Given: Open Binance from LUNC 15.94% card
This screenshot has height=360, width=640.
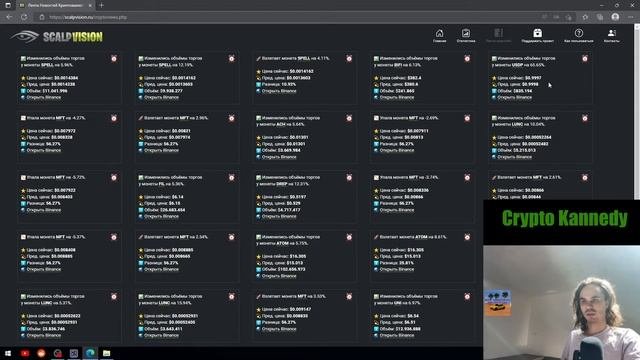Looking at the screenshot, I should tap(161, 336).
